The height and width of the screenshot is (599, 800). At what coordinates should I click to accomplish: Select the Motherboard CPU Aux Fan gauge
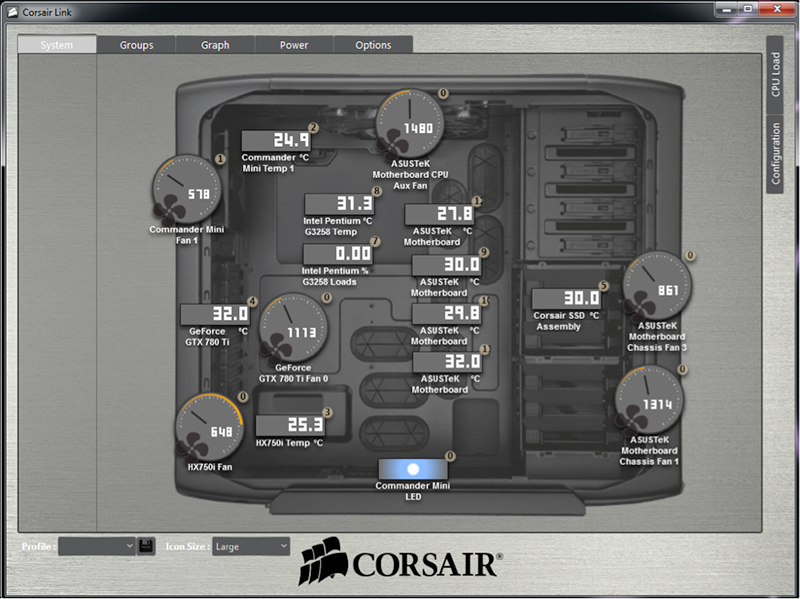point(410,123)
